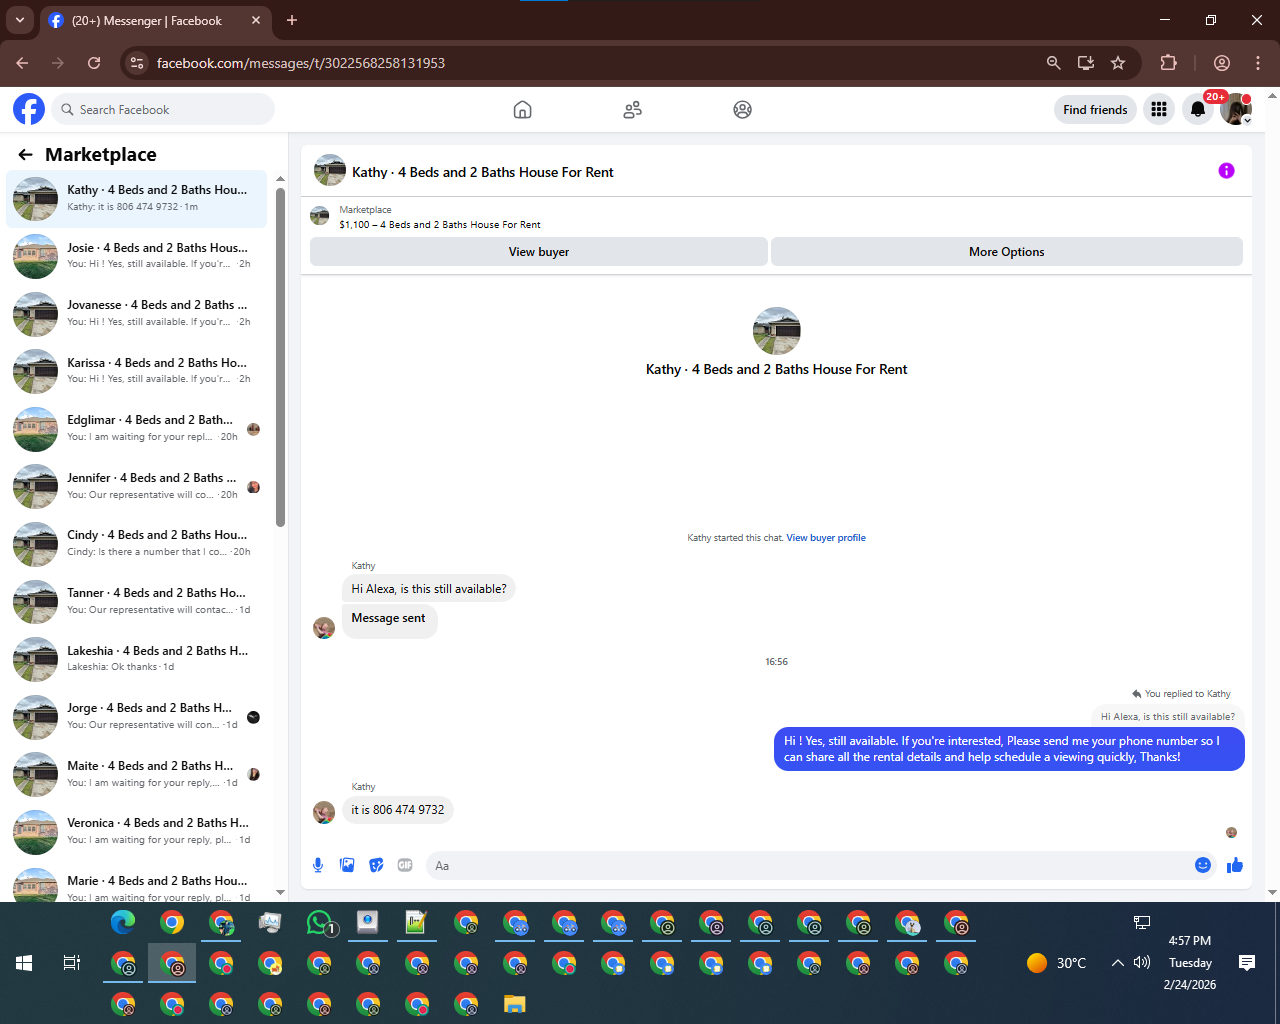Open conversation information purple icon

(x=1226, y=171)
